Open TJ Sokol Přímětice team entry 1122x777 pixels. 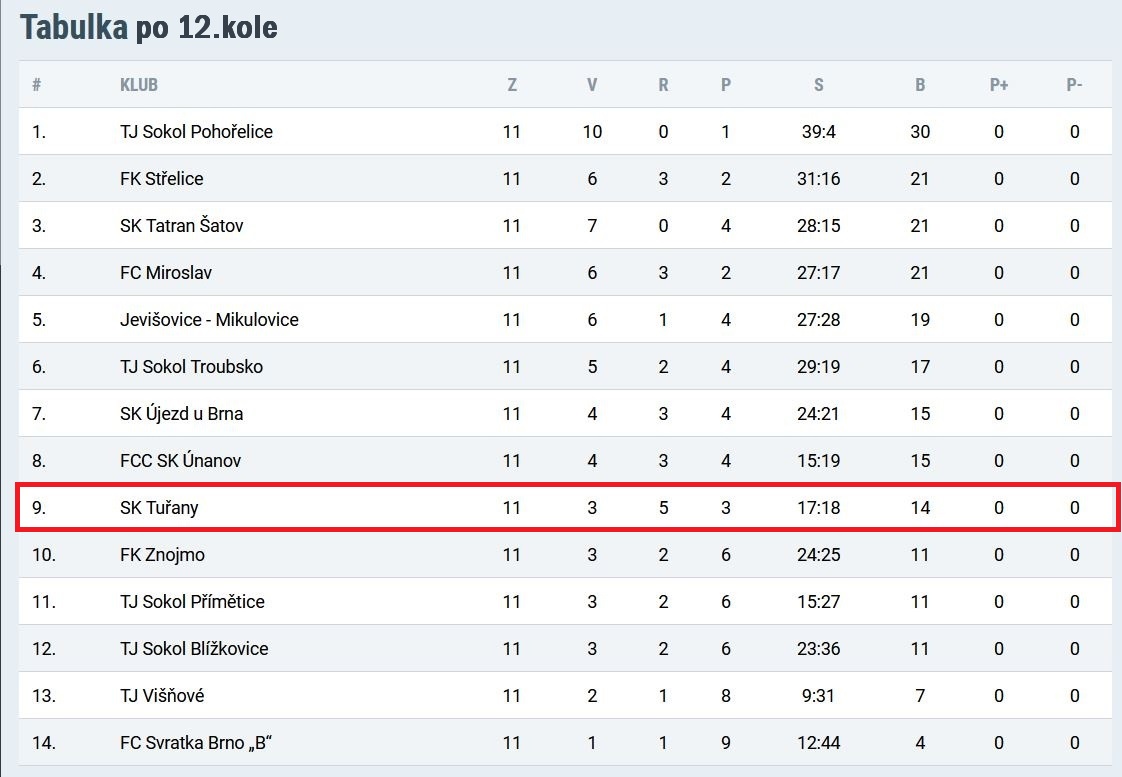[x=192, y=602]
